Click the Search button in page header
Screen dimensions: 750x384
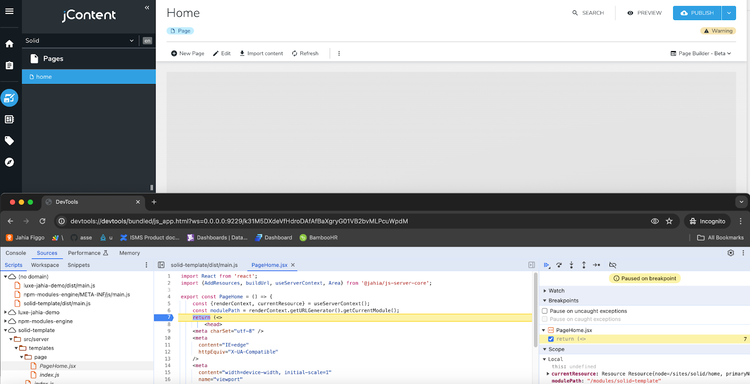[x=588, y=13]
